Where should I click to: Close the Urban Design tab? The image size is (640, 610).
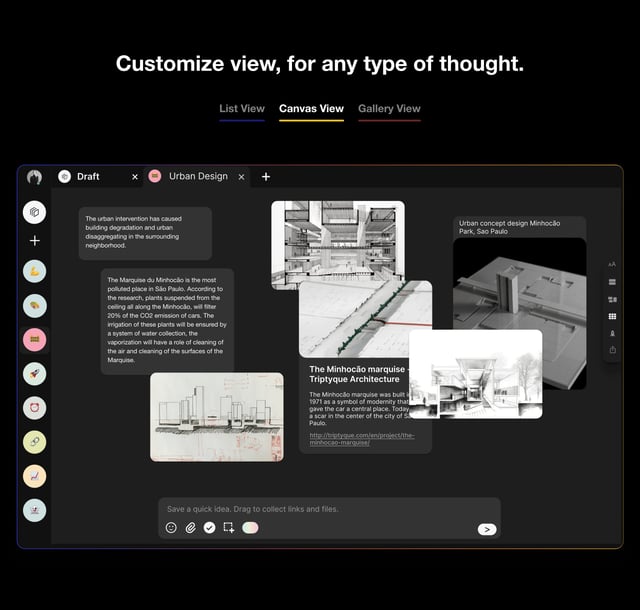[241, 177]
